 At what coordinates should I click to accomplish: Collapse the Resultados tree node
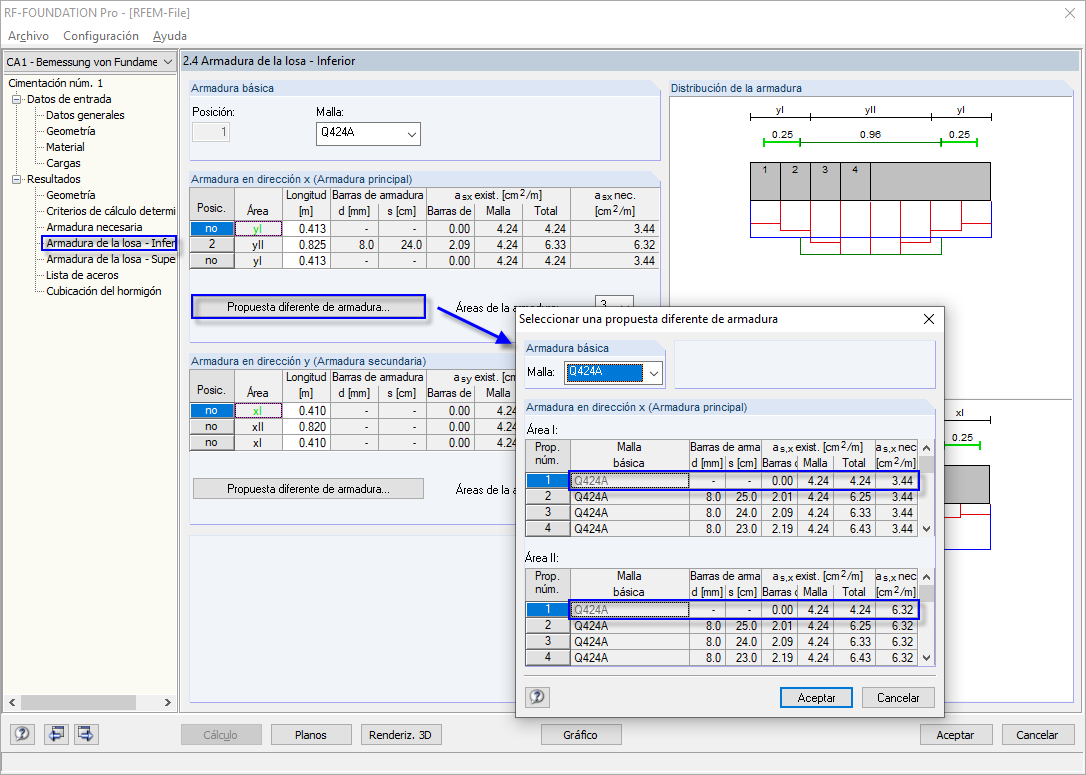tap(17, 179)
